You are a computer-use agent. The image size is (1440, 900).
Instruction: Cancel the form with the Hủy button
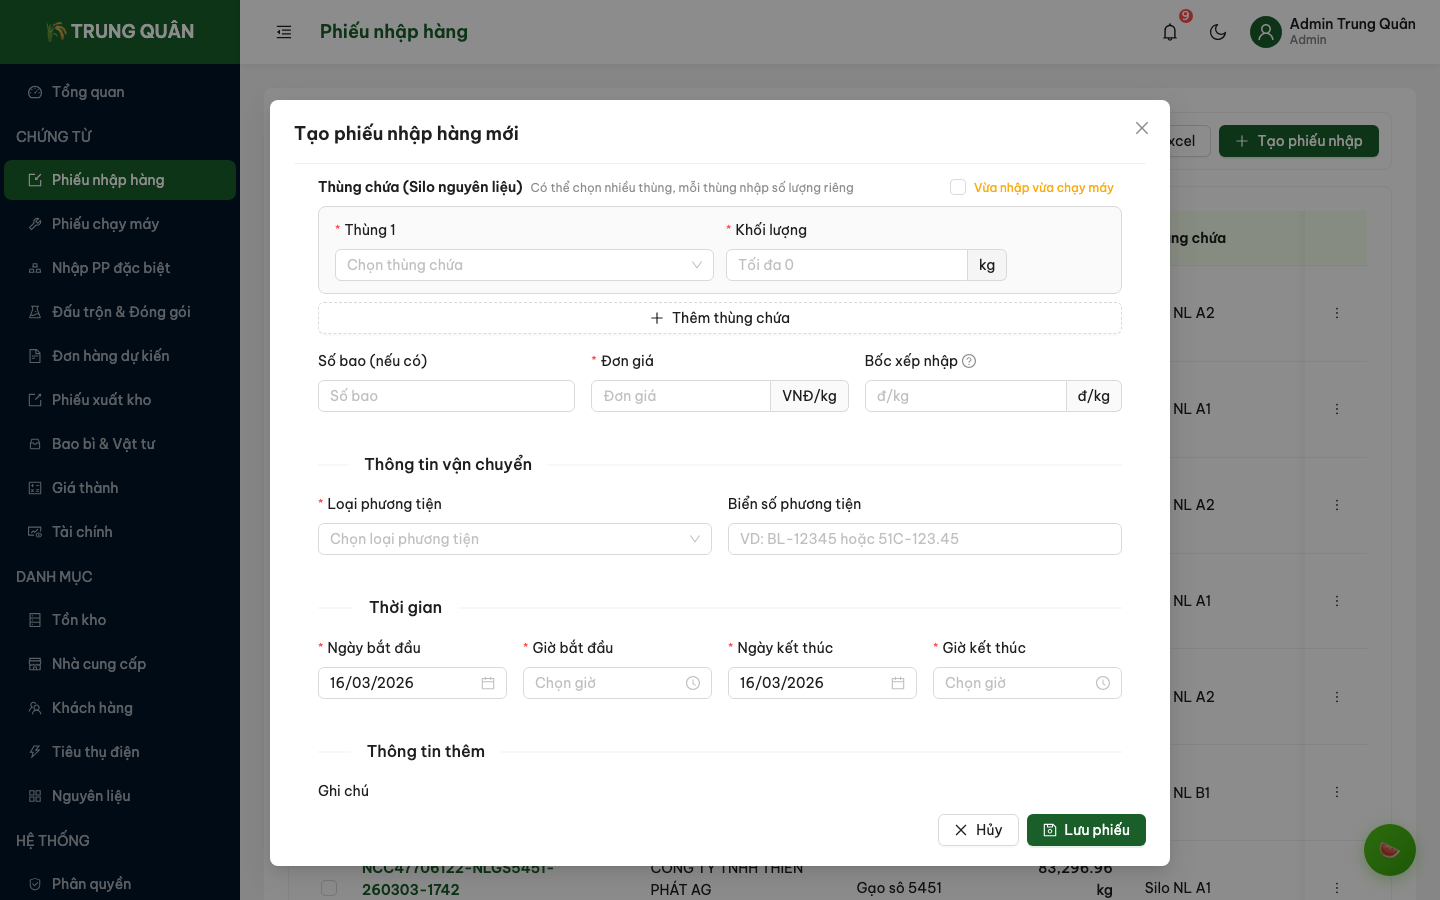(978, 830)
